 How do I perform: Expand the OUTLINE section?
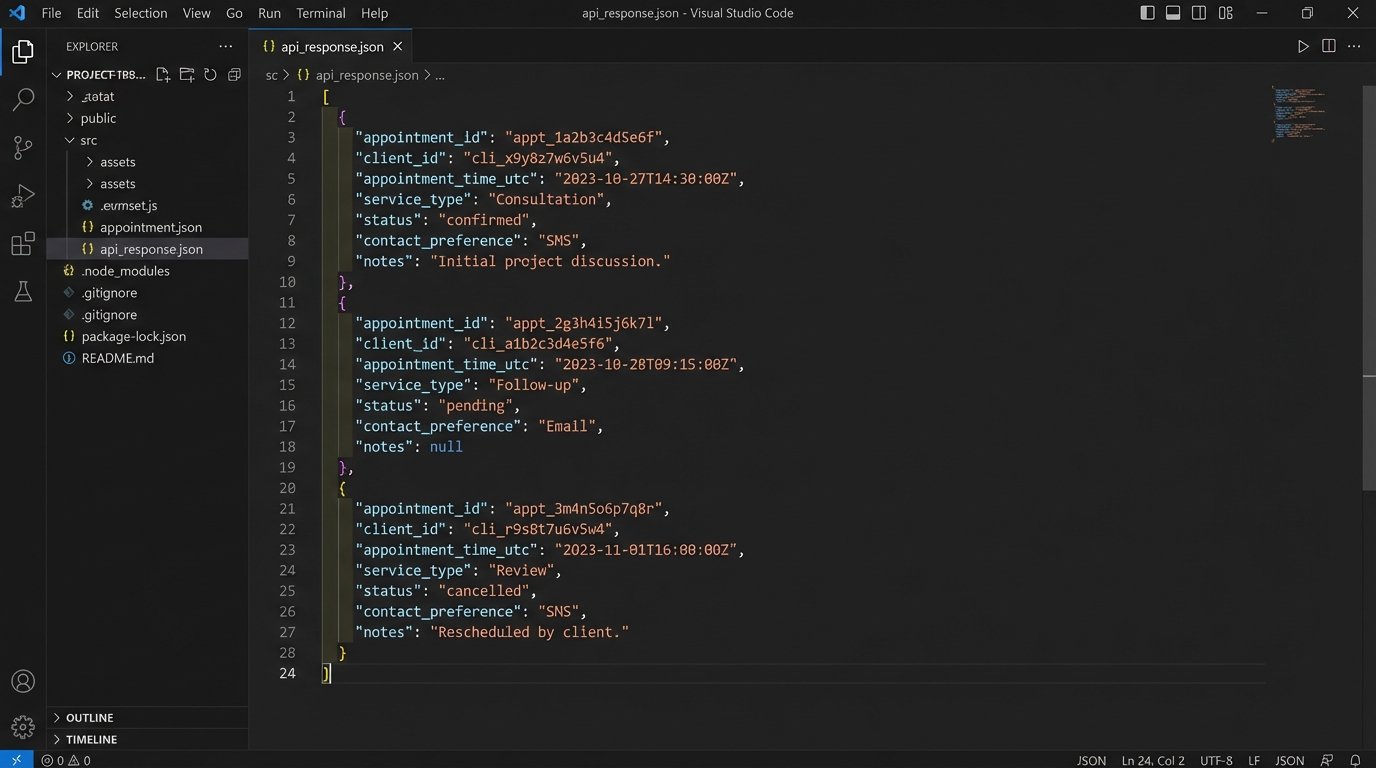click(89, 718)
